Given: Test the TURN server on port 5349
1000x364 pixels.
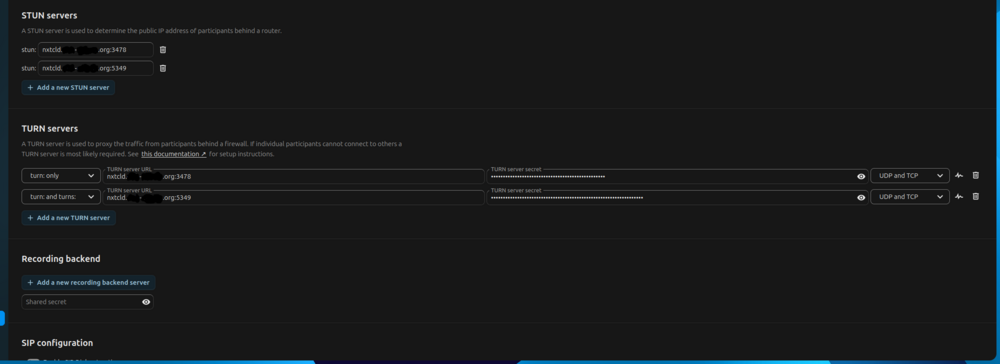Looking at the screenshot, I should 959,197.
